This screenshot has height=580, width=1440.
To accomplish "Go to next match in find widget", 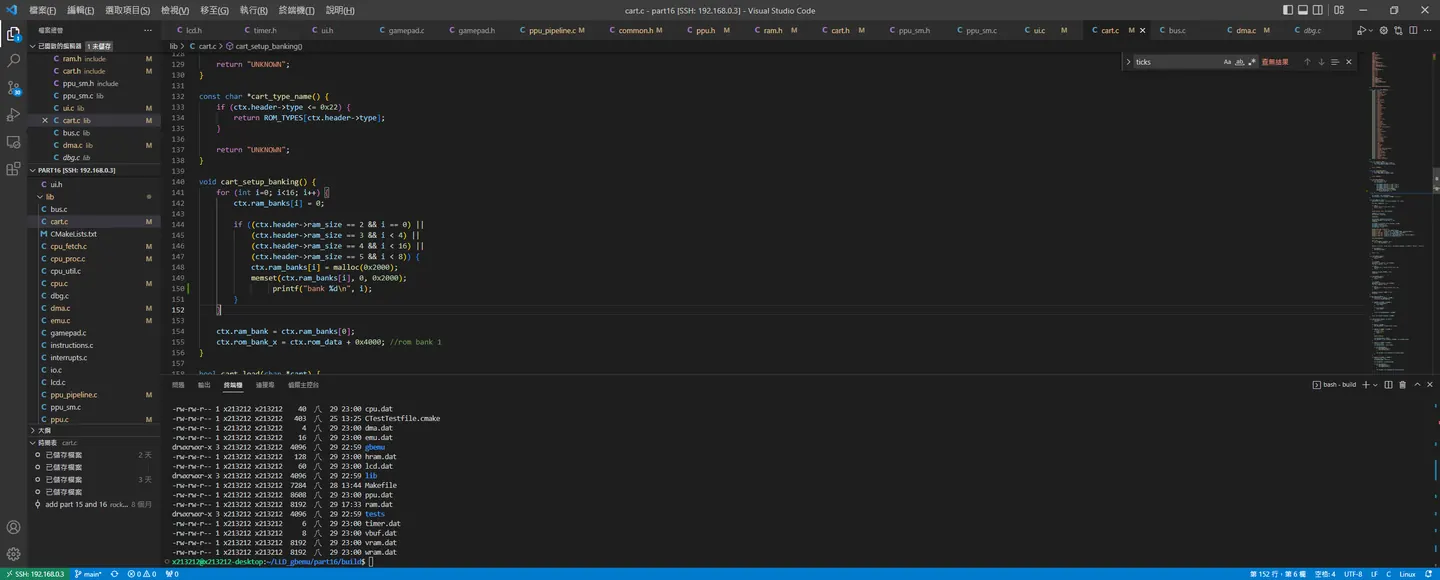I will (x=1321, y=62).
